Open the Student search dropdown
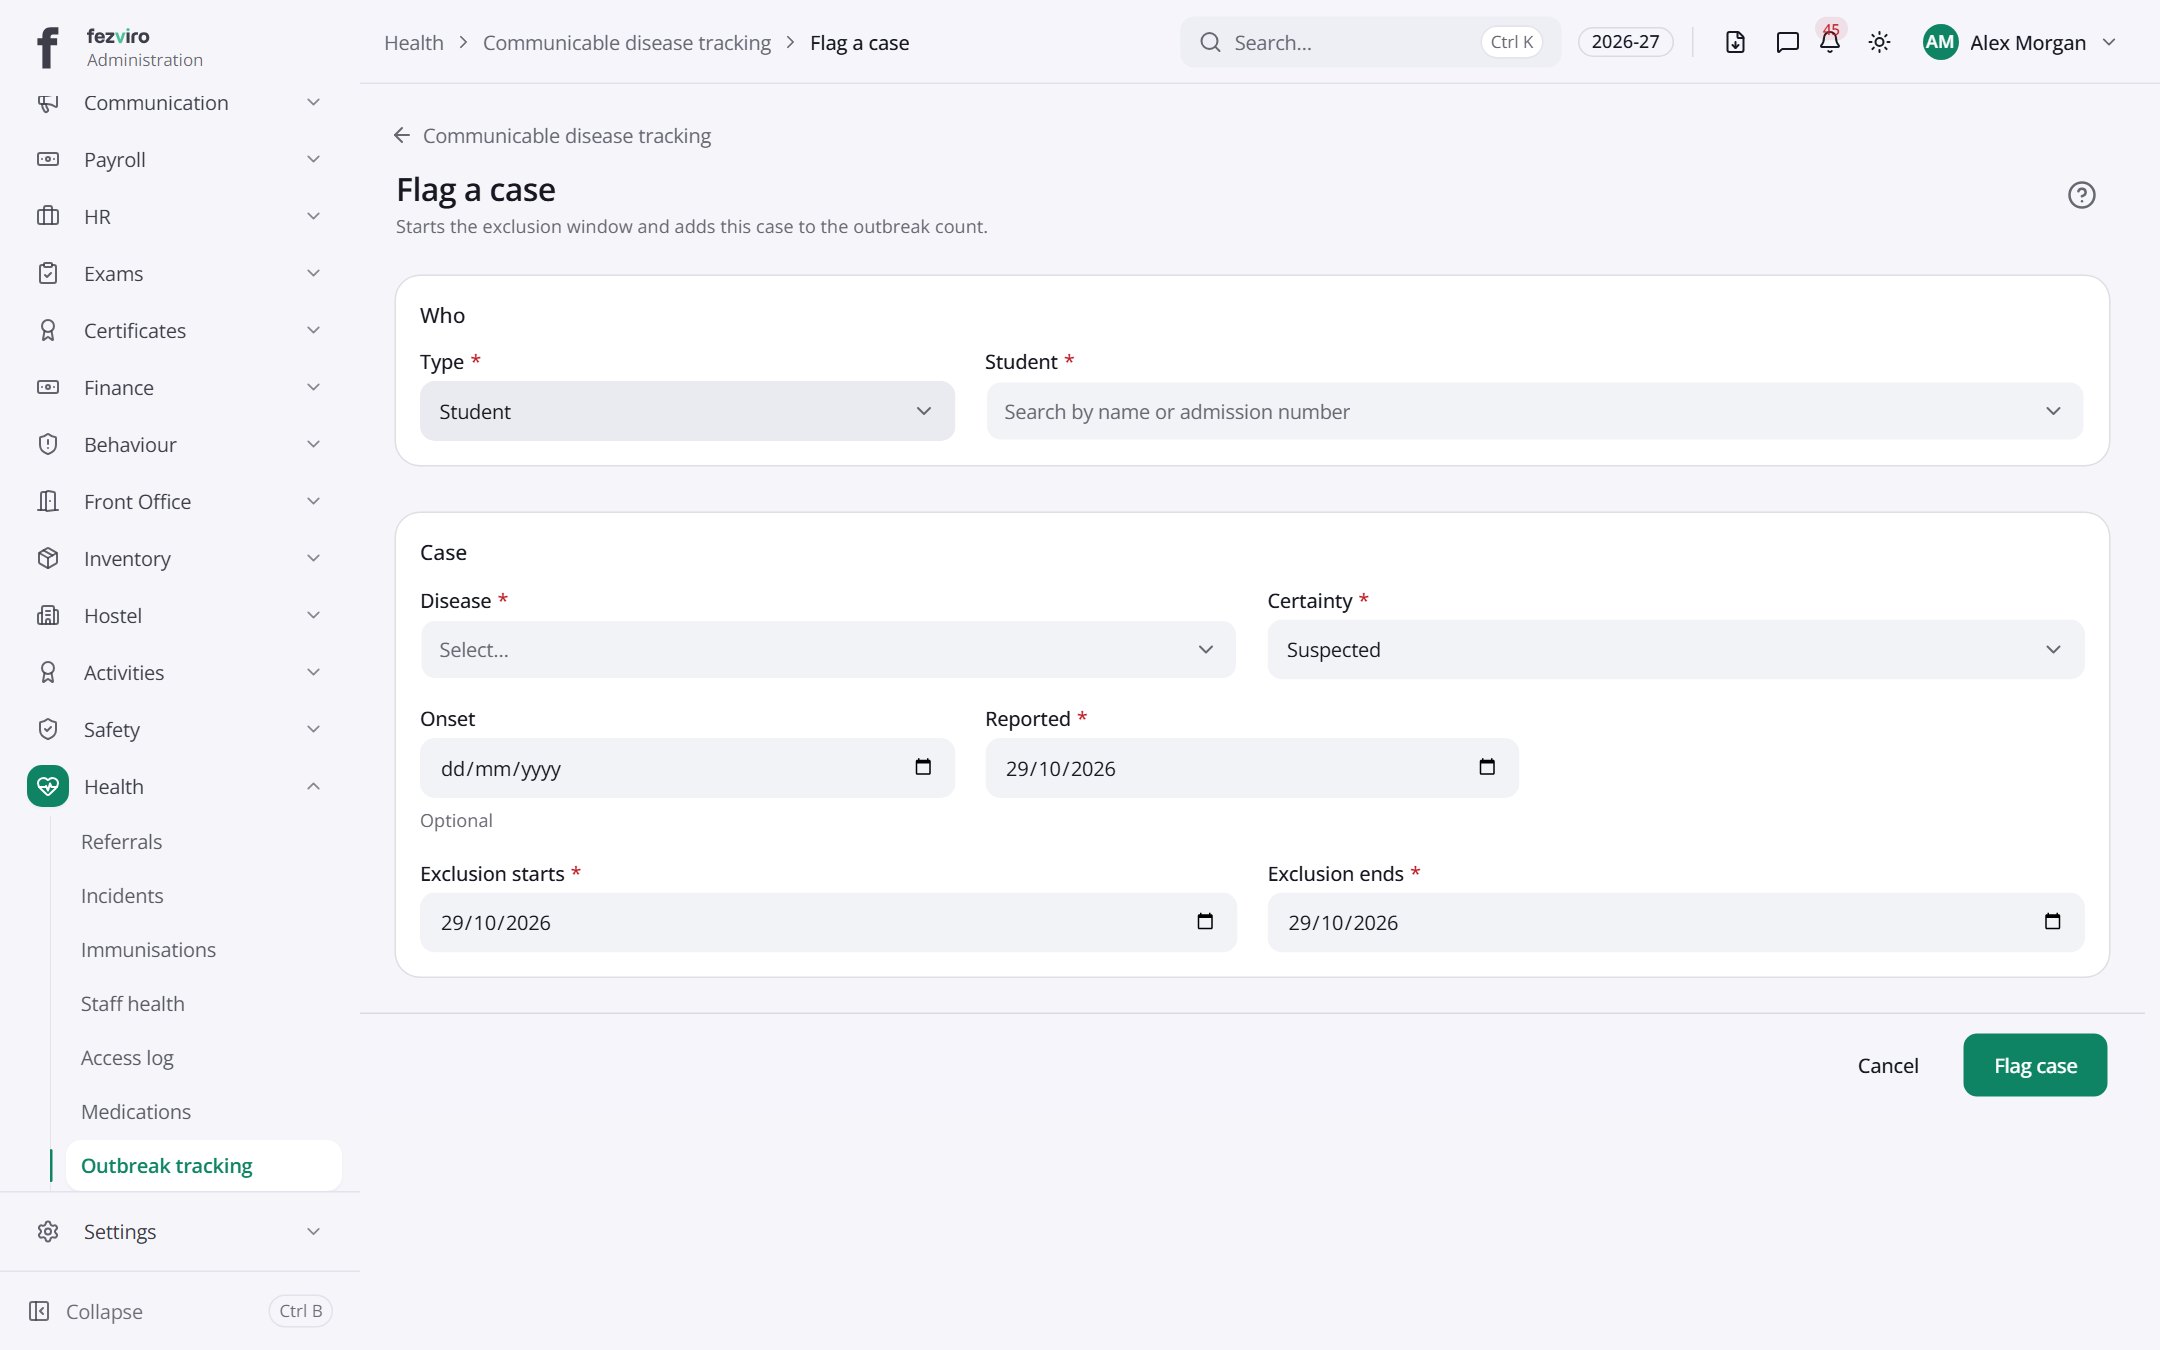 (1534, 411)
